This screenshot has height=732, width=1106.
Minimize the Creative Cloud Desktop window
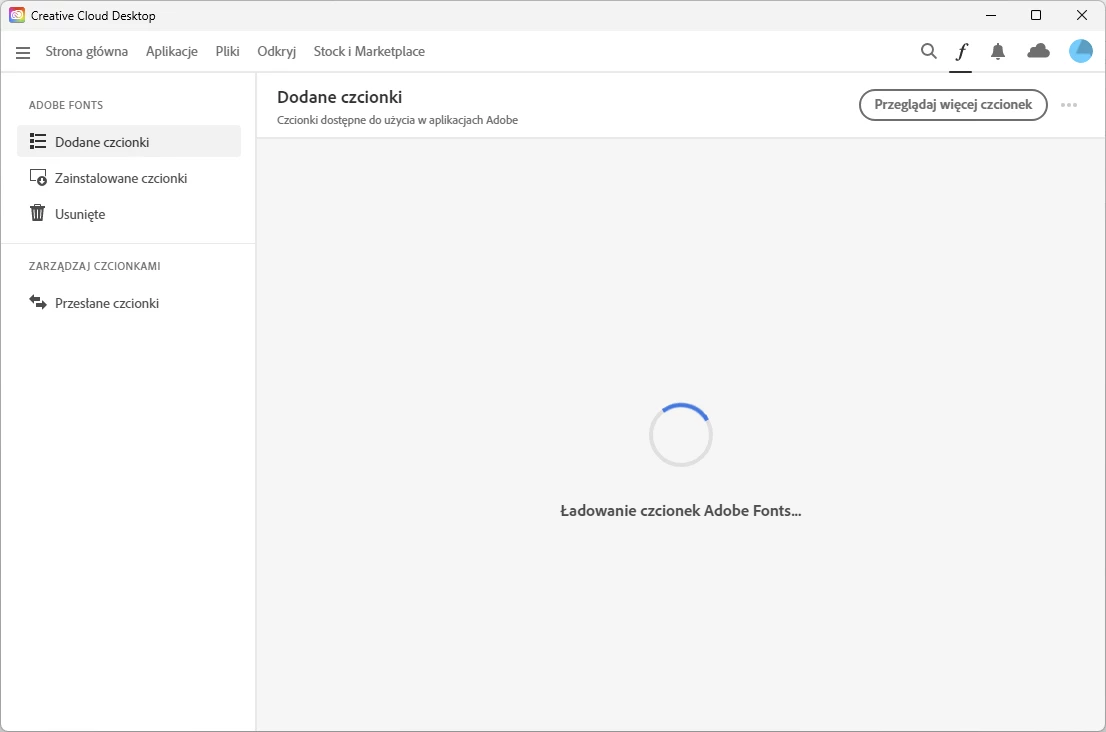pos(990,15)
